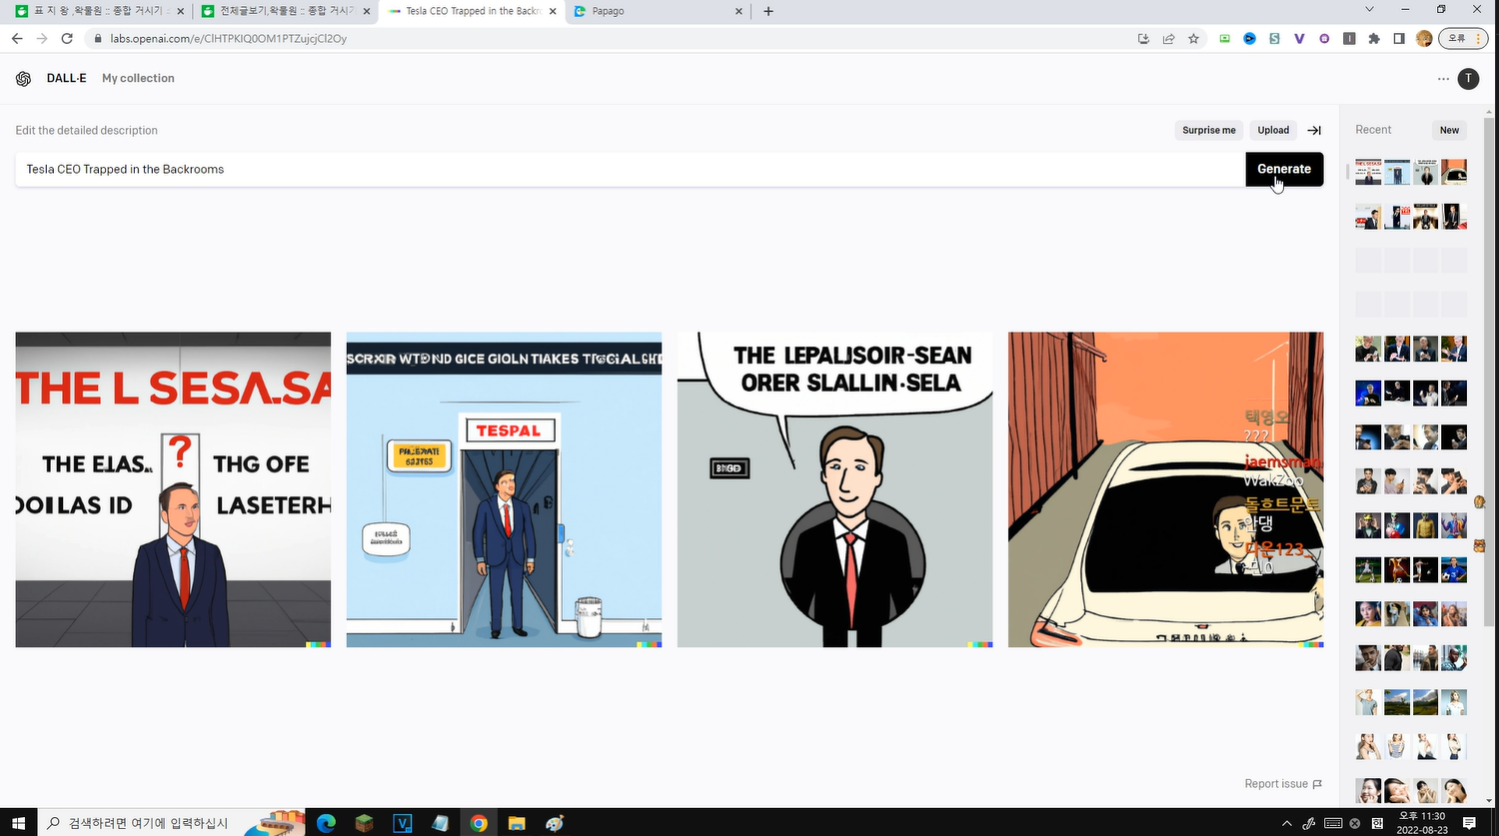Screen dimensions: 1499x836
Task: Open the DALL·E more options ellipsis menu
Action: pyautogui.click(x=1443, y=79)
